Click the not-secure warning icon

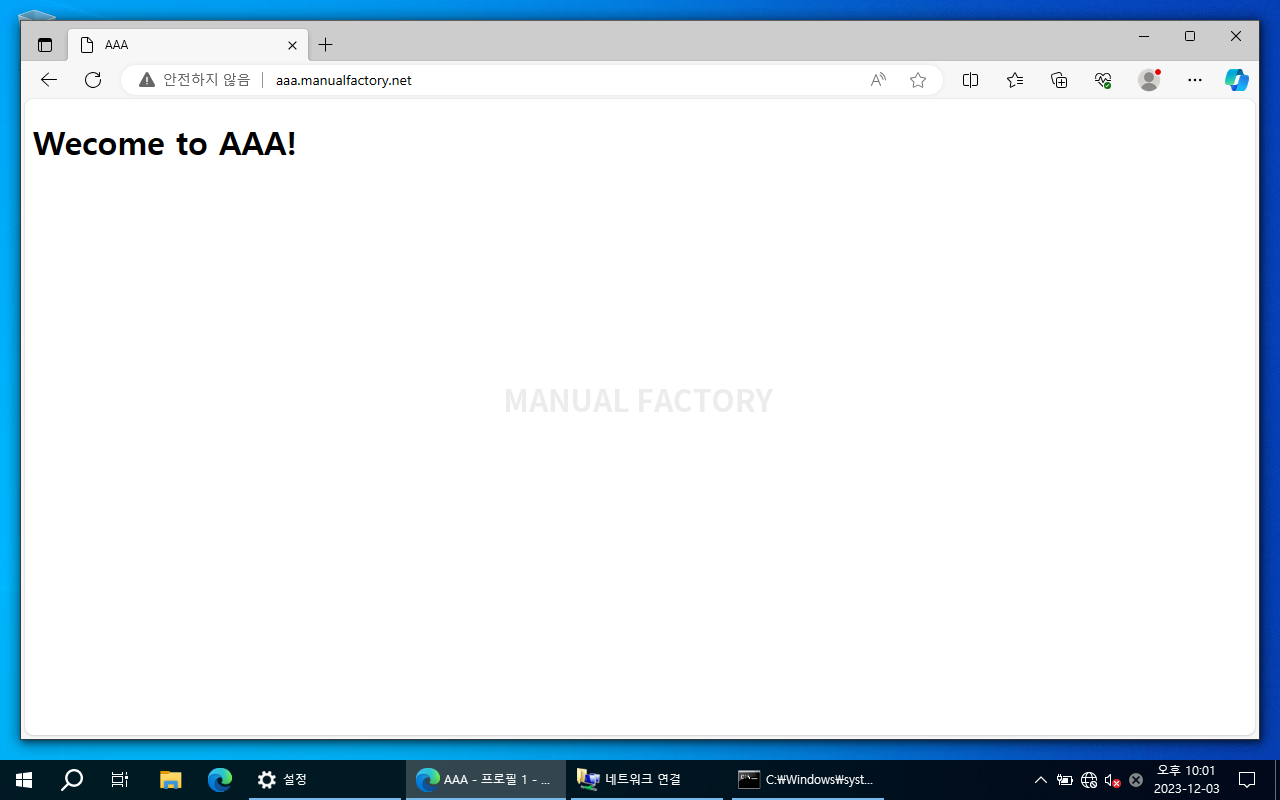(147, 80)
